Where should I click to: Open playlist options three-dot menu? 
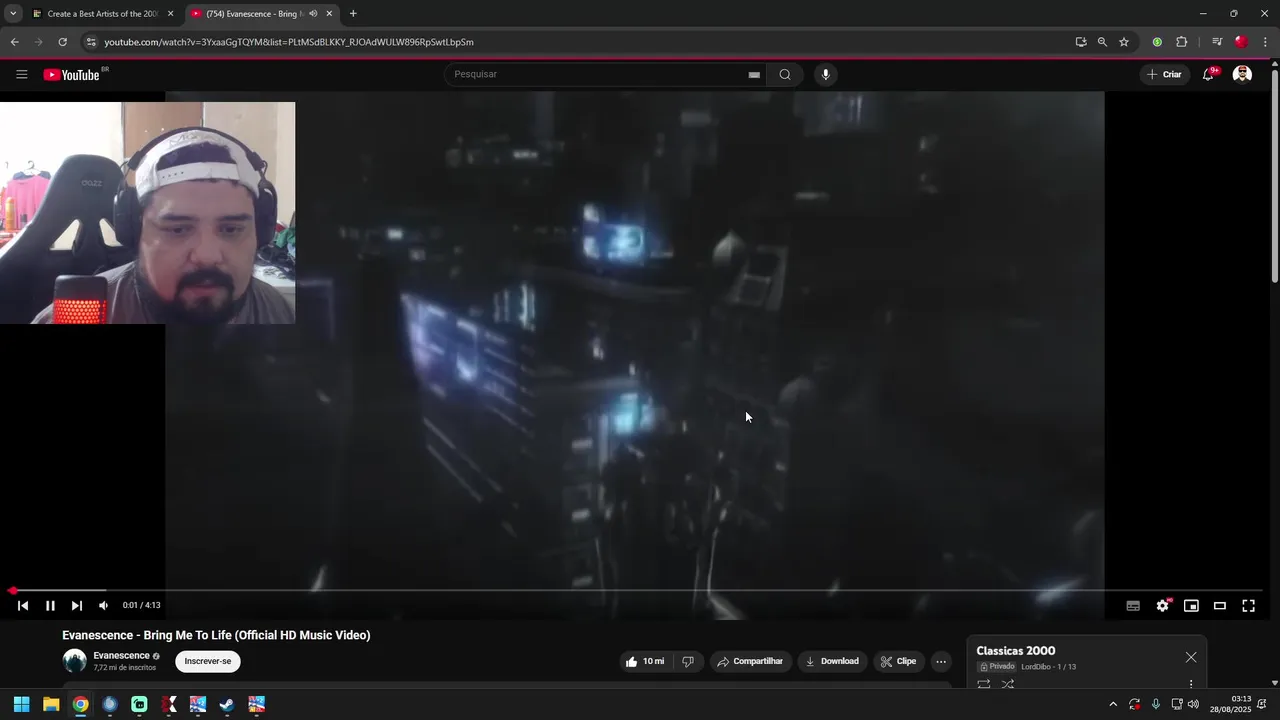pos(1191,684)
